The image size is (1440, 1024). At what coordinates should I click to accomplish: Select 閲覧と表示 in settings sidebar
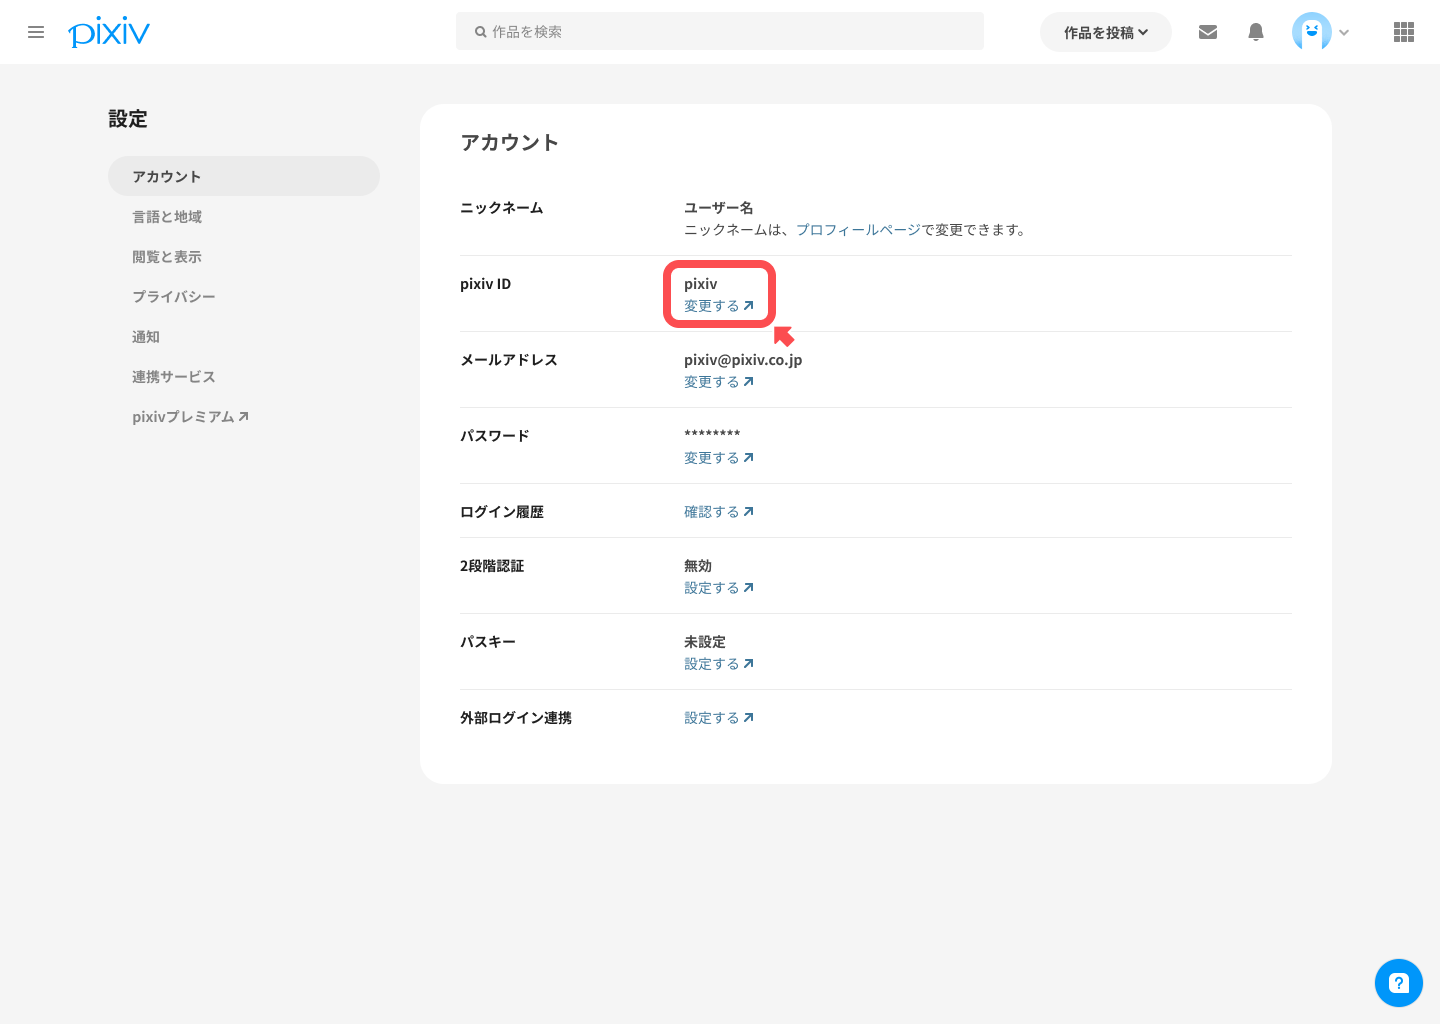pyautogui.click(x=167, y=257)
